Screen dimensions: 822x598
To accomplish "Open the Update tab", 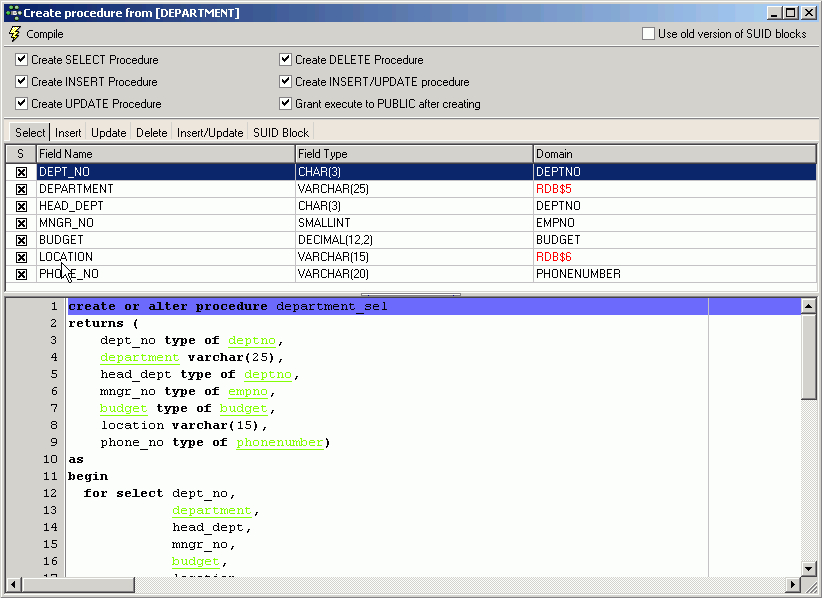I will 109,133.
